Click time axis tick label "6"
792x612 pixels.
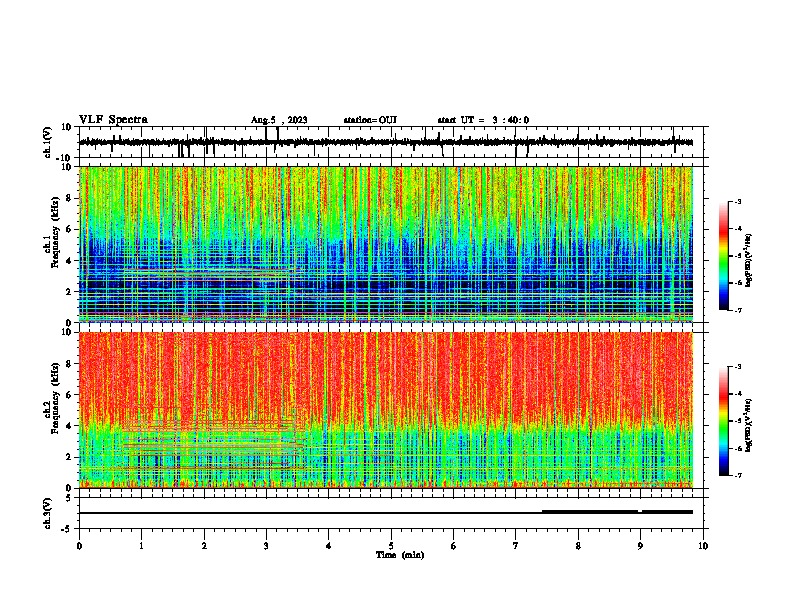tap(453, 545)
